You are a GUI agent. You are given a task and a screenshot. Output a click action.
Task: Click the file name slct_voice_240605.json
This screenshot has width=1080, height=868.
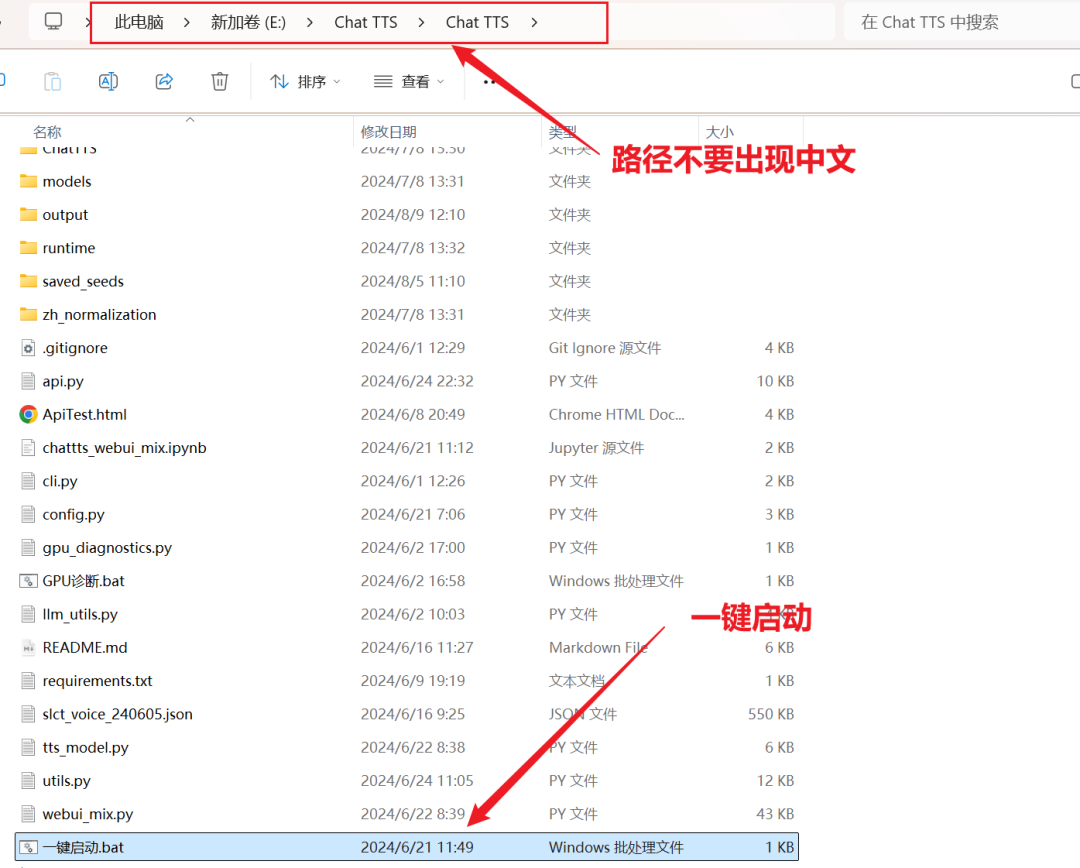(117, 714)
